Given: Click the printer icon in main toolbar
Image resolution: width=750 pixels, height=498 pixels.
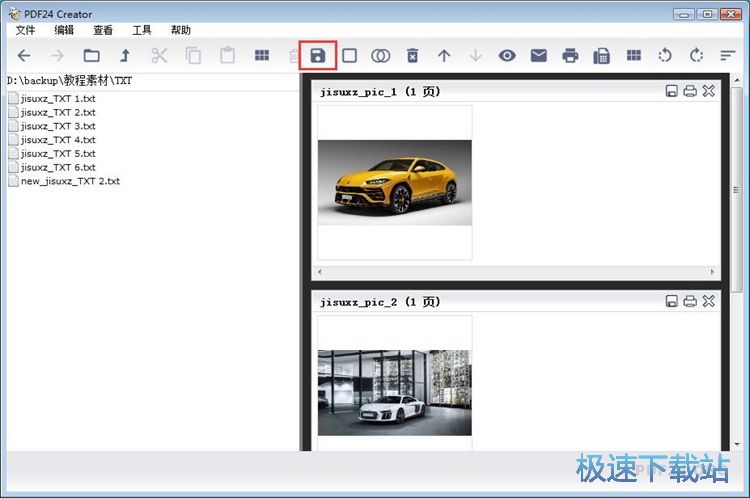Looking at the screenshot, I should point(570,56).
